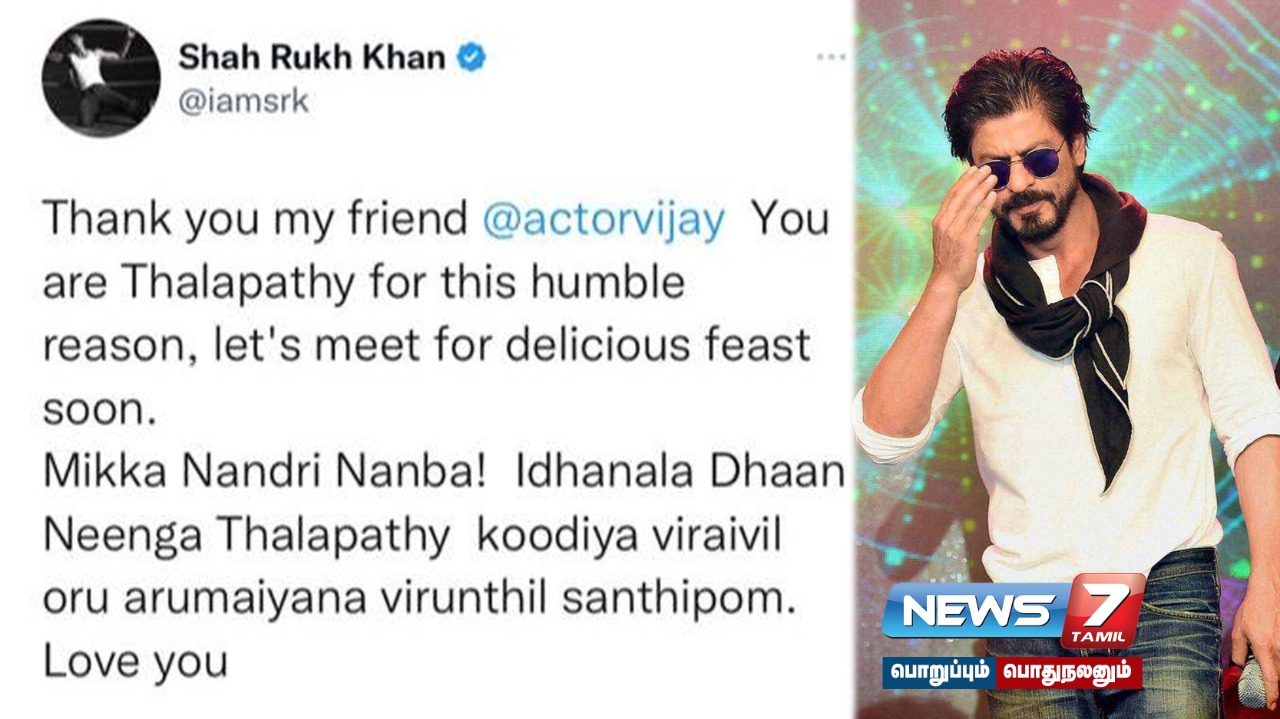Click the microphone in the photo corner
Image resolution: width=1280 pixels, height=719 pixels.
click(1254, 682)
